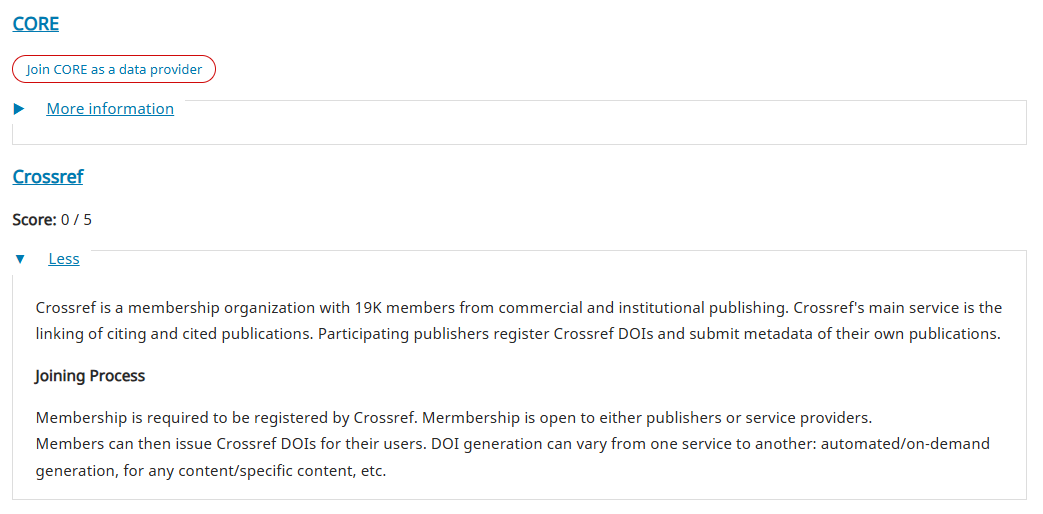This screenshot has height=514, width=1043.
Task: Open the CORE heading link
Action: click(36, 24)
